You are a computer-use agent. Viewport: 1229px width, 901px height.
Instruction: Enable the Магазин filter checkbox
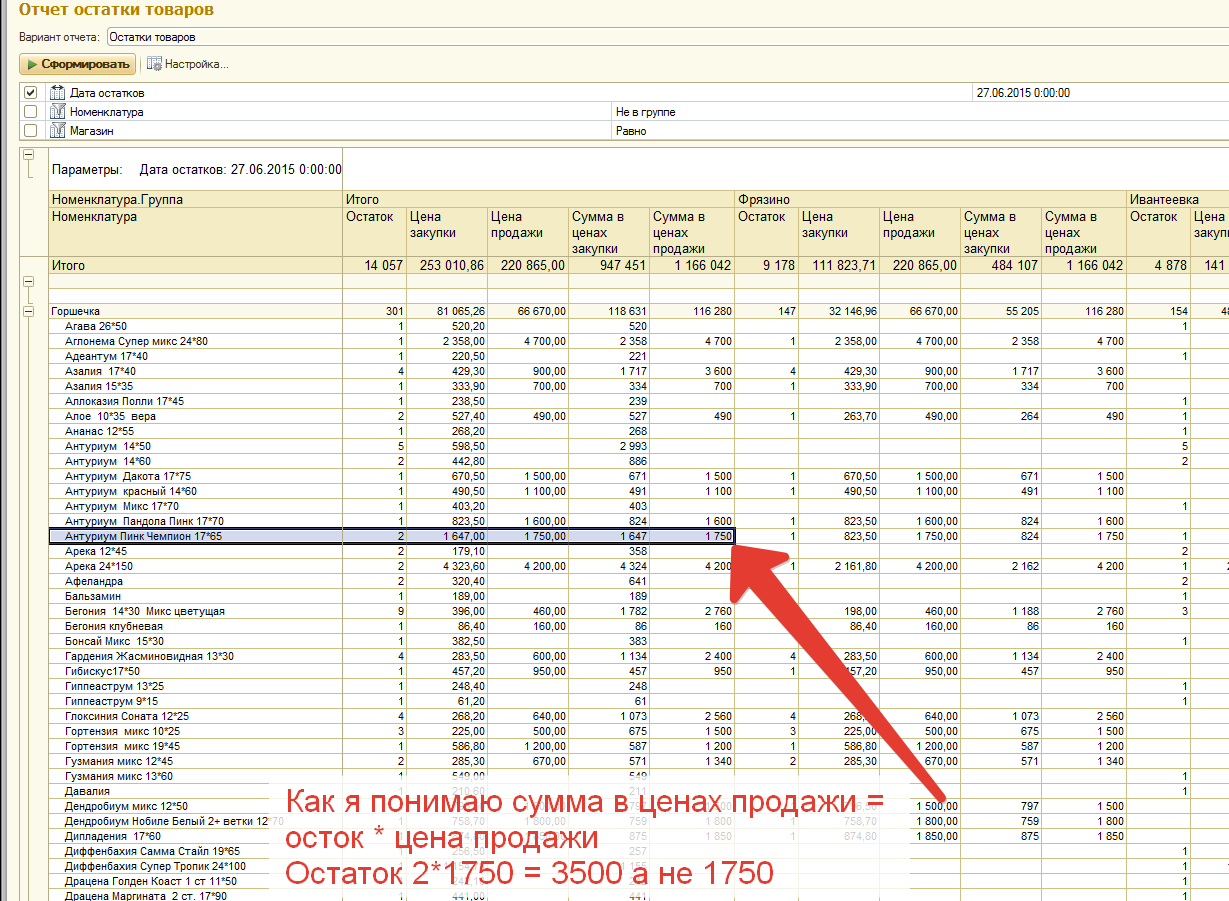click(x=30, y=131)
